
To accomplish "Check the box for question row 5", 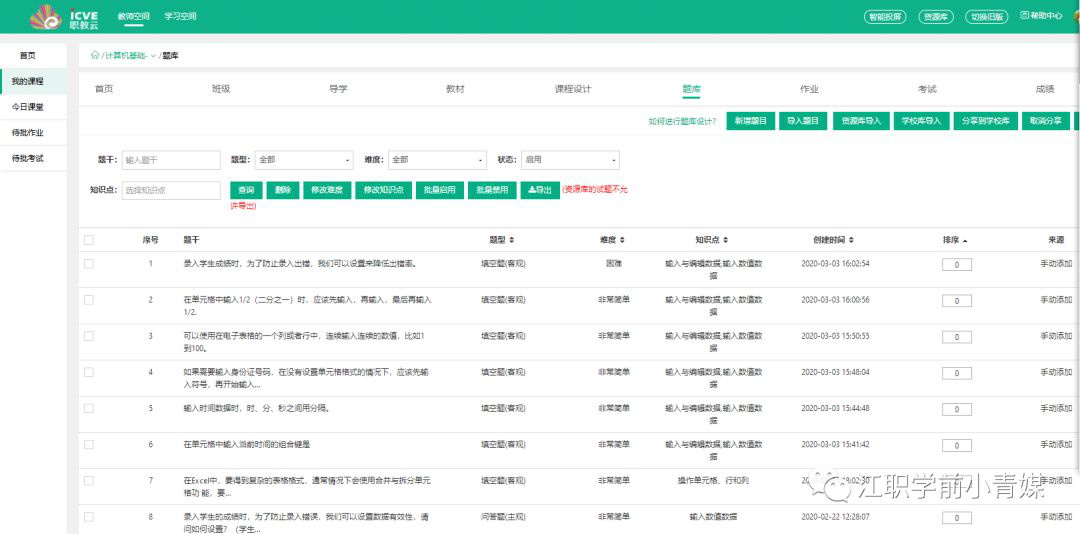I will 89,409.
